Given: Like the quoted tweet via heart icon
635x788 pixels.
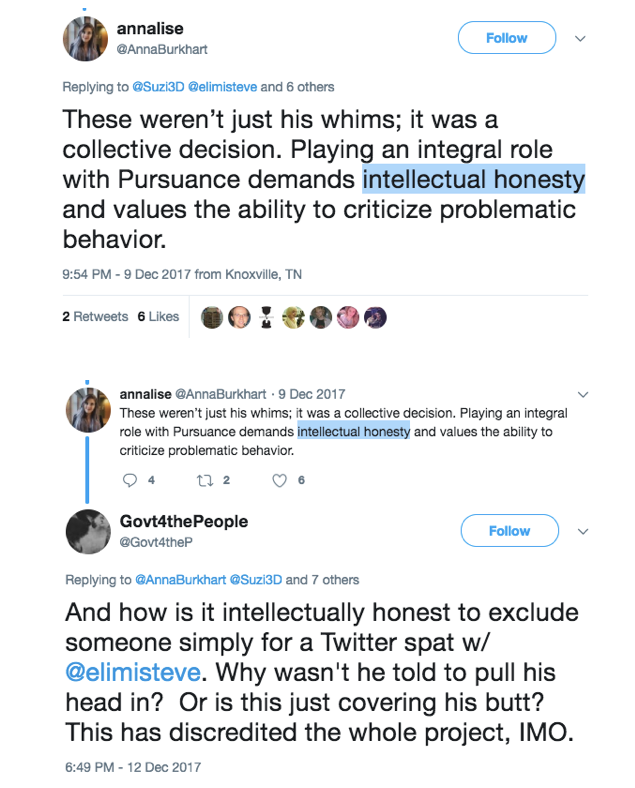Looking at the screenshot, I should pyautogui.click(x=279, y=481).
